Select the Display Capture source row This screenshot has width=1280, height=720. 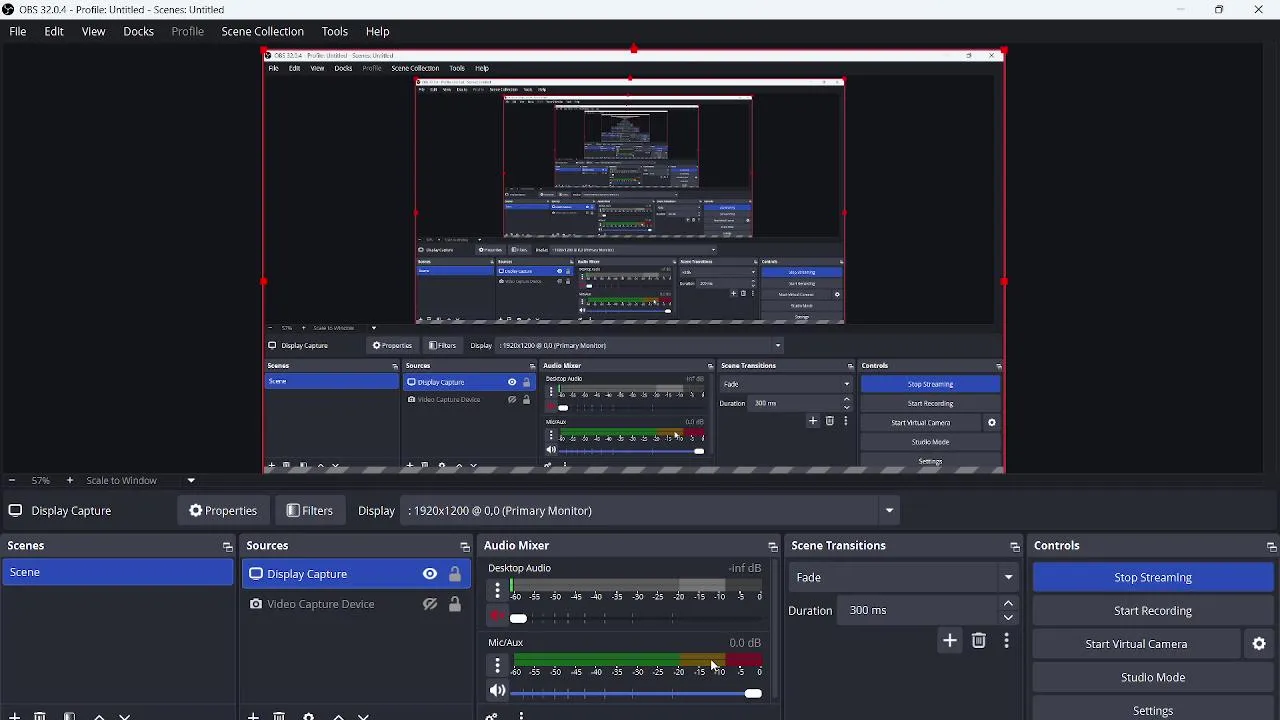pyautogui.click(x=356, y=574)
